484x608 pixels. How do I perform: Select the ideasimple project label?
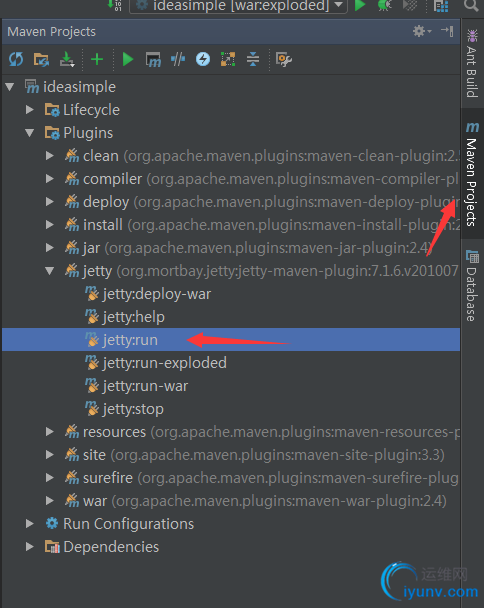pos(80,87)
